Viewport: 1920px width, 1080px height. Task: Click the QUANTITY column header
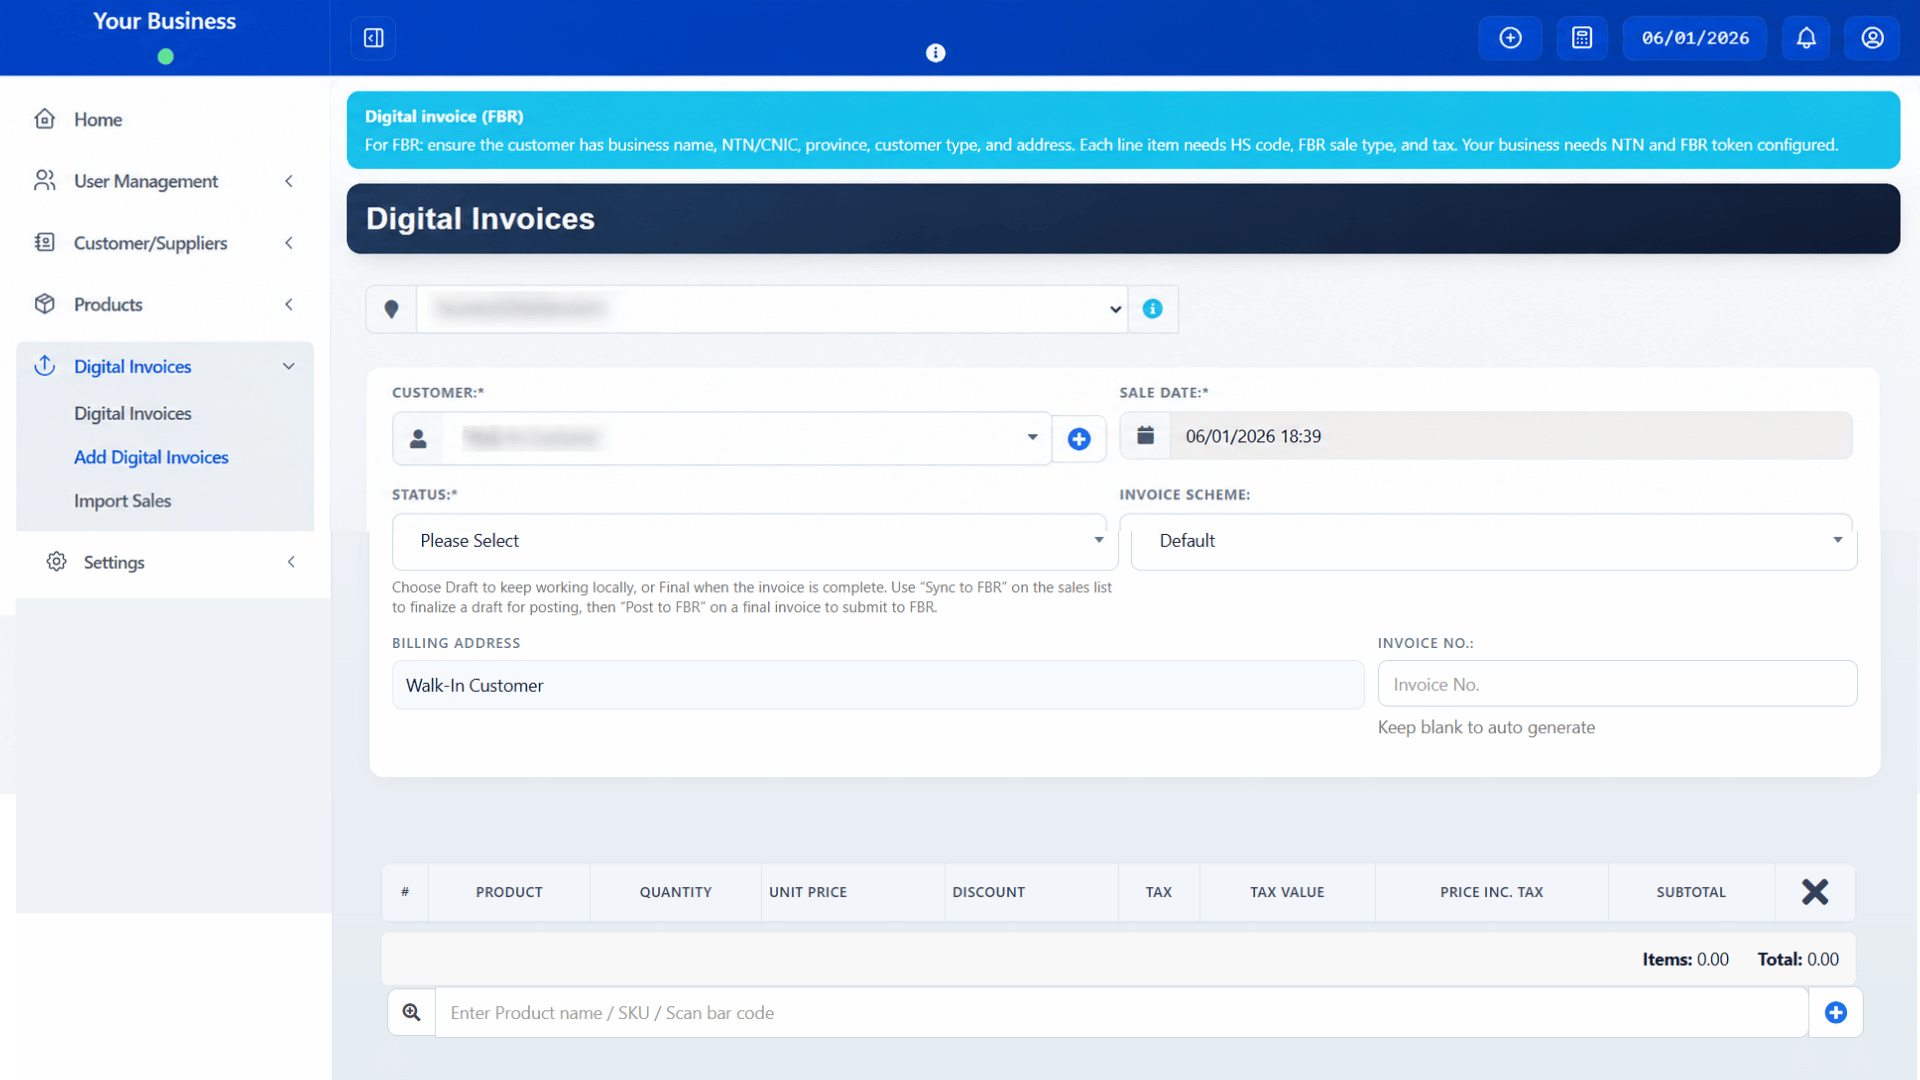tap(676, 892)
